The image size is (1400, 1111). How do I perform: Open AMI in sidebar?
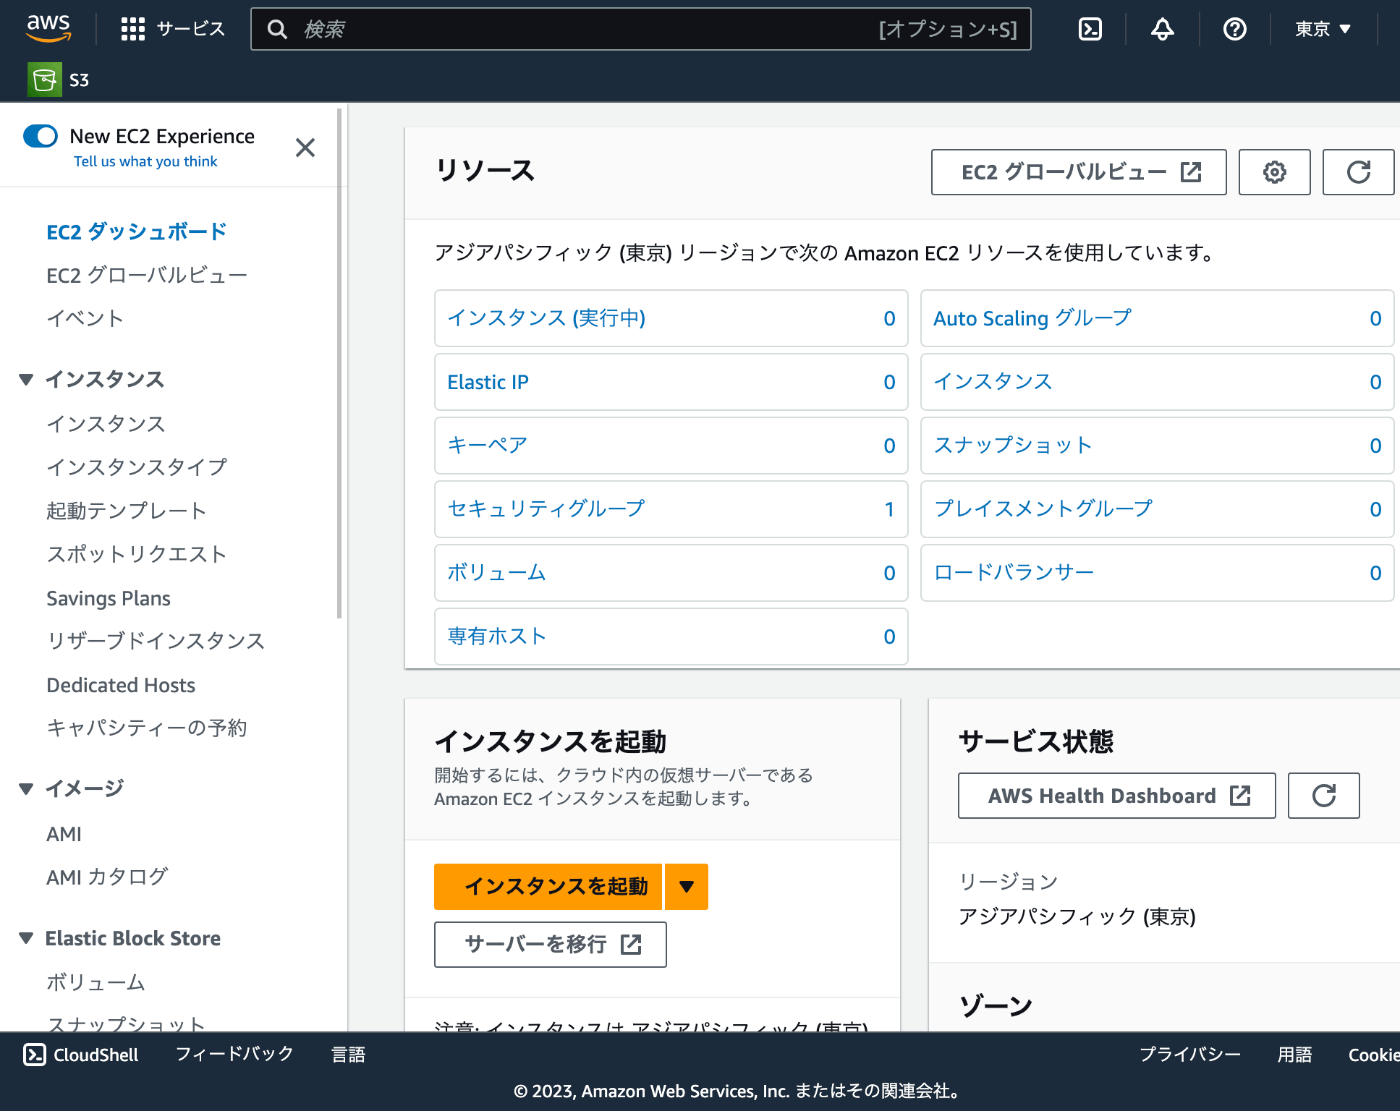click(x=64, y=834)
